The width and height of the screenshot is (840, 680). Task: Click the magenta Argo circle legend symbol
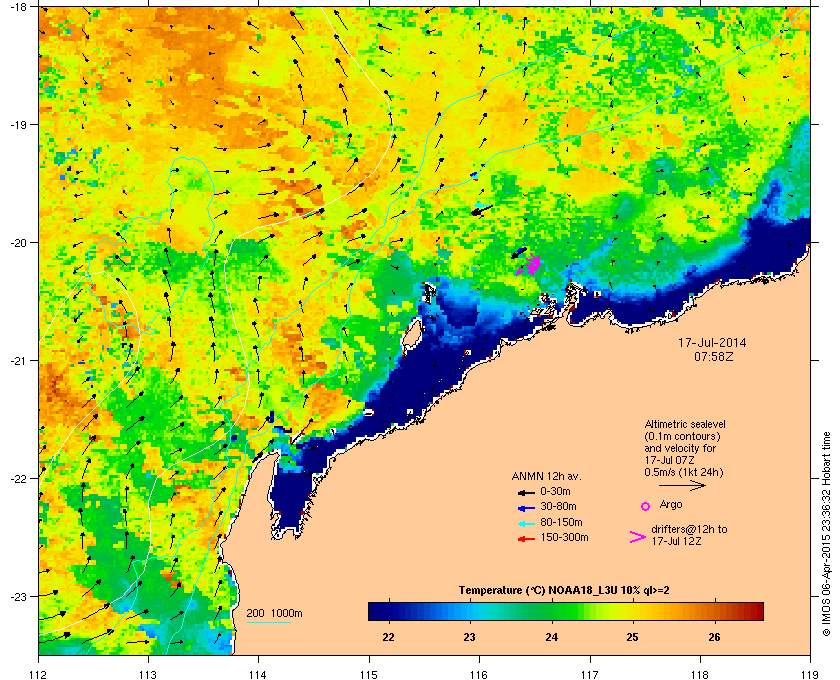(x=646, y=506)
